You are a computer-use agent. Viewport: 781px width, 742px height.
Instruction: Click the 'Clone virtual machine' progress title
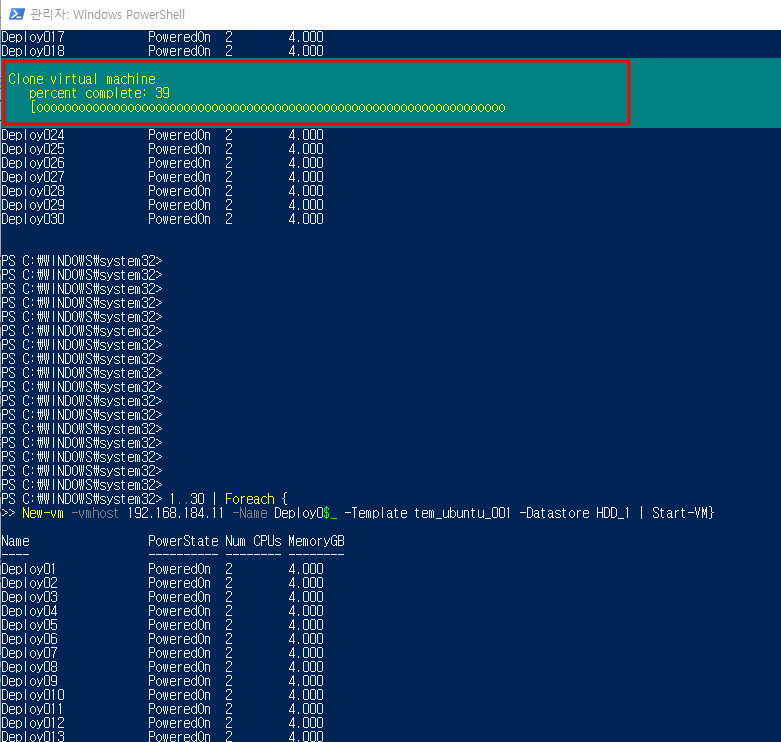pos(82,79)
